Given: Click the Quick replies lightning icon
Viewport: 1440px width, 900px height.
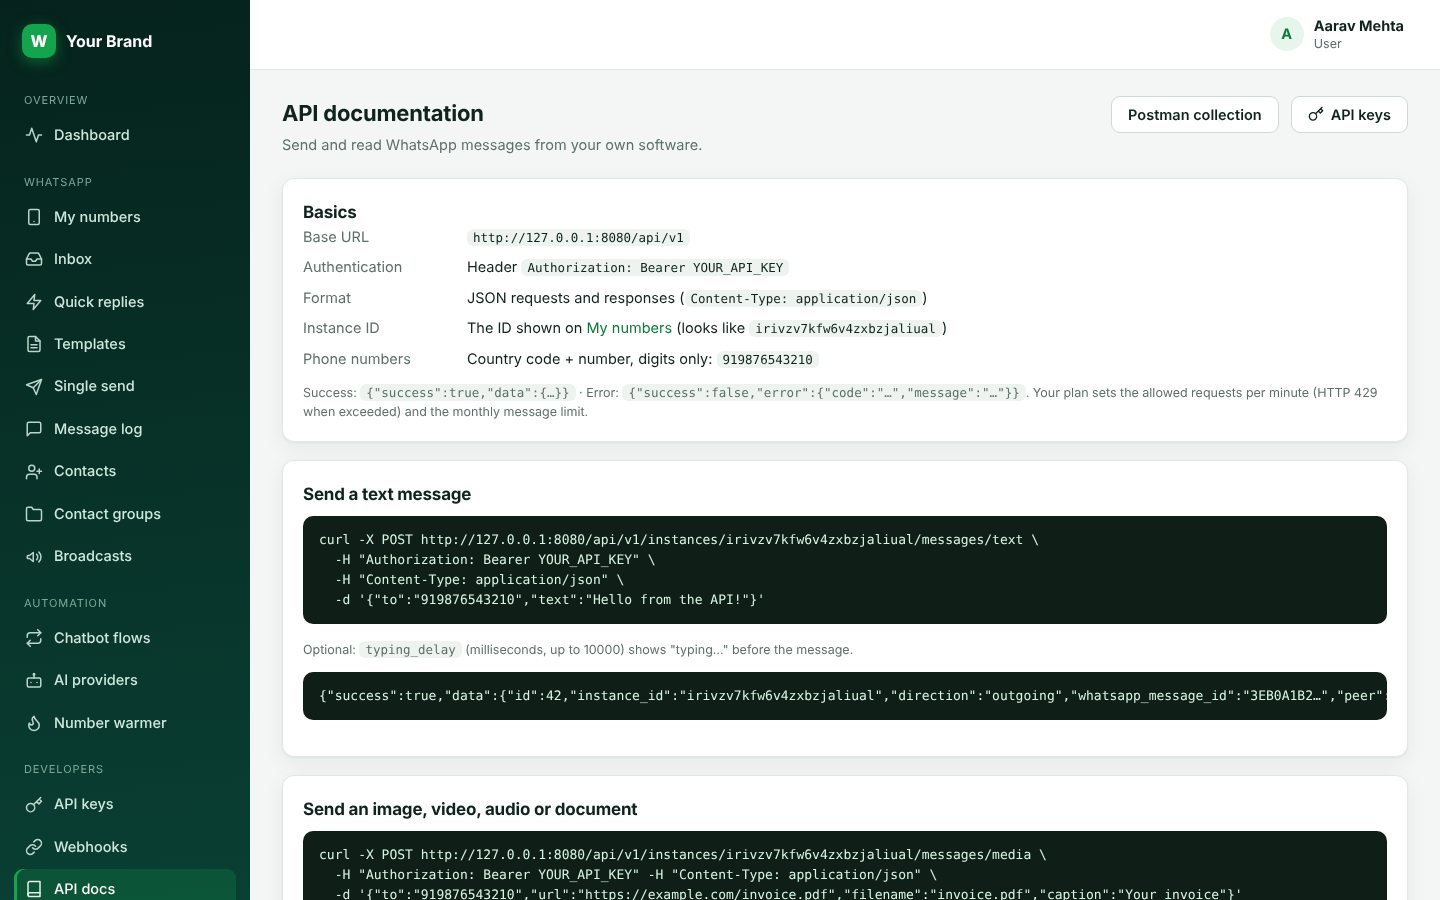Looking at the screenshot, I should (x=34, y=302).
